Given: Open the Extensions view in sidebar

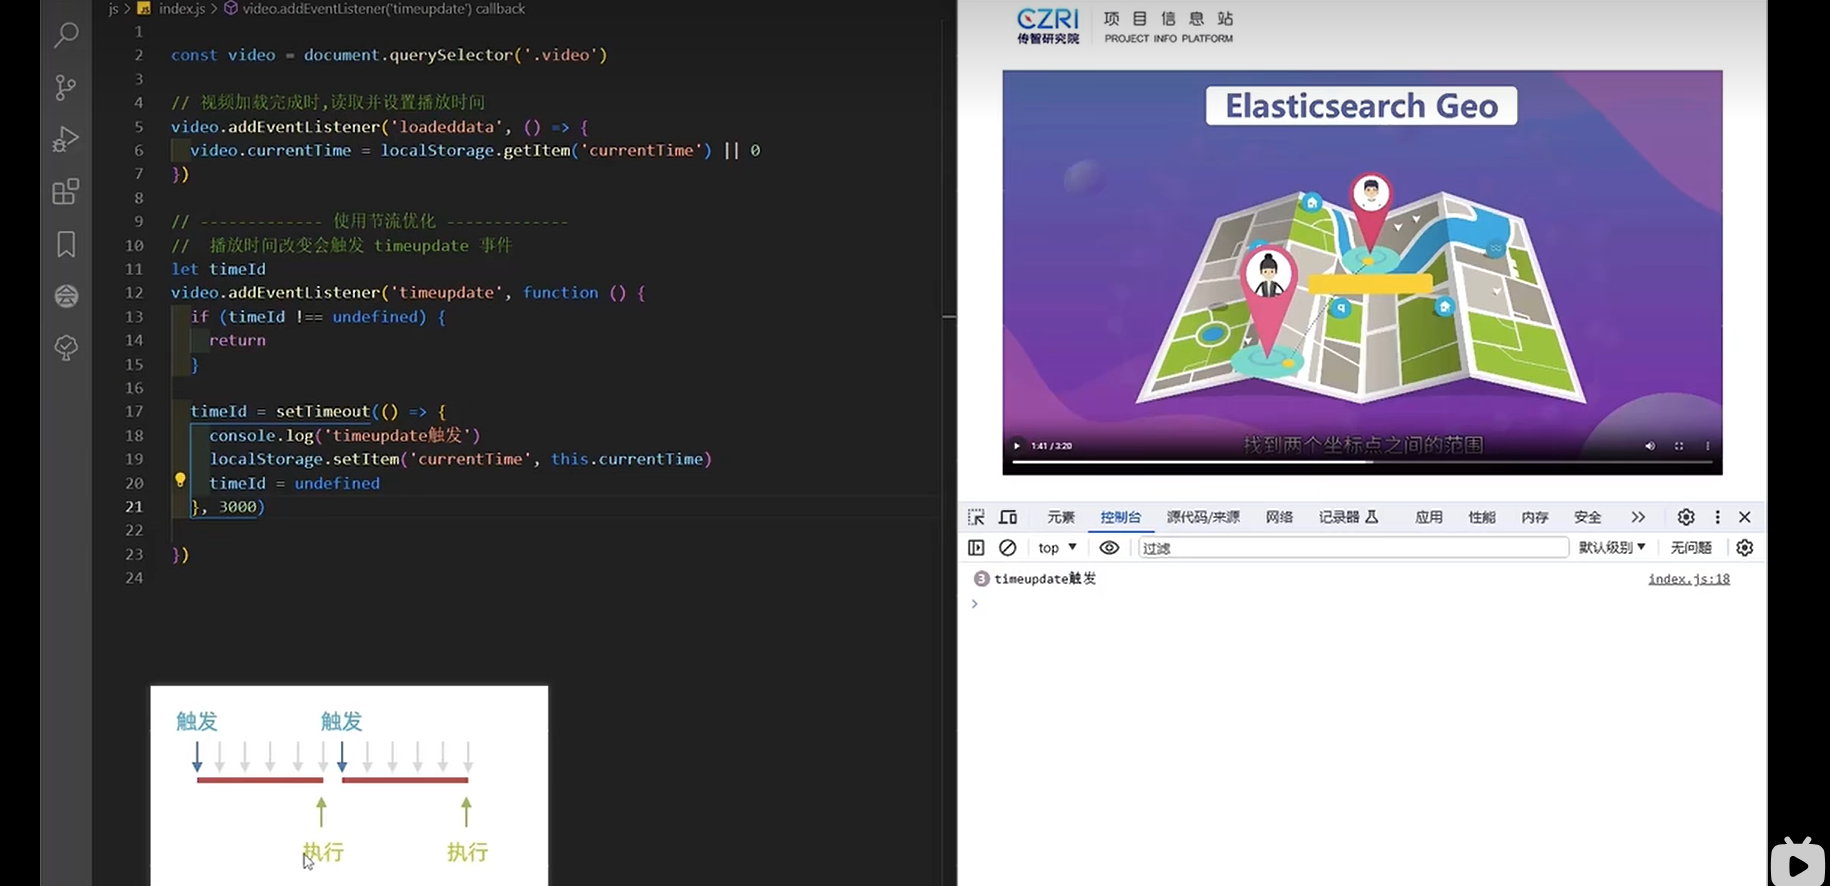Looking at the screenshot, I should point(66,192).
